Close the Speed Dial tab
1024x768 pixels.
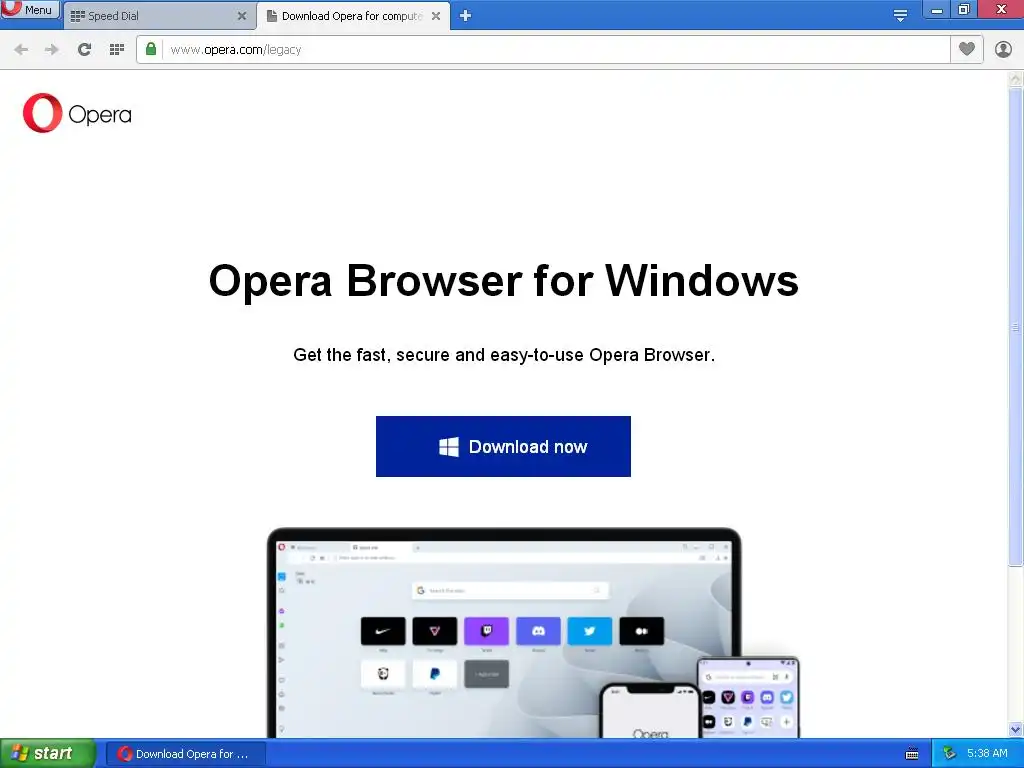pos(242,16)
